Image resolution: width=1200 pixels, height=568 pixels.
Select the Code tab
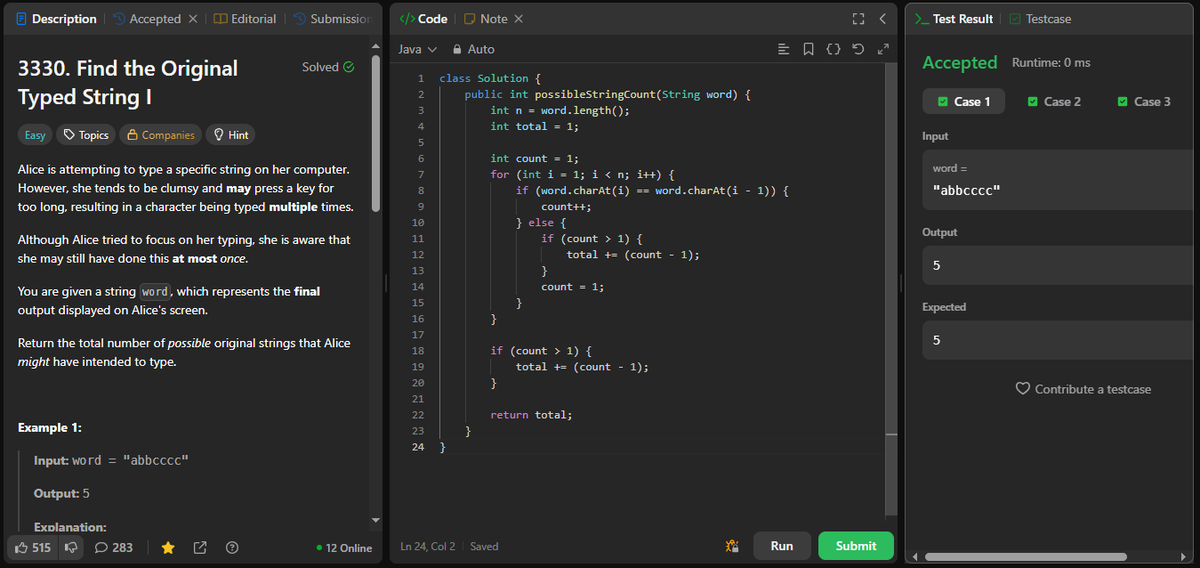click(x=423, y=19)
